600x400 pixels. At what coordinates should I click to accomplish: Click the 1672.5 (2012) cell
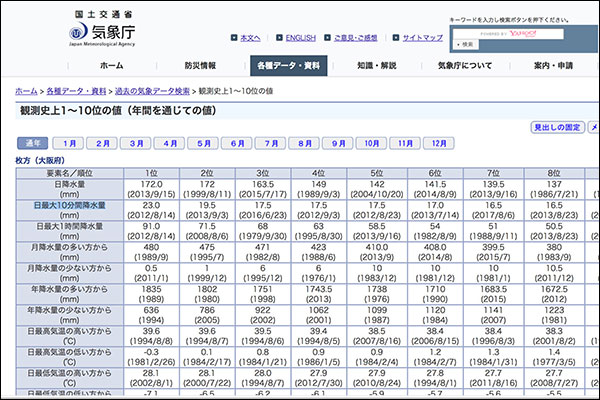(x=554, y=294)
